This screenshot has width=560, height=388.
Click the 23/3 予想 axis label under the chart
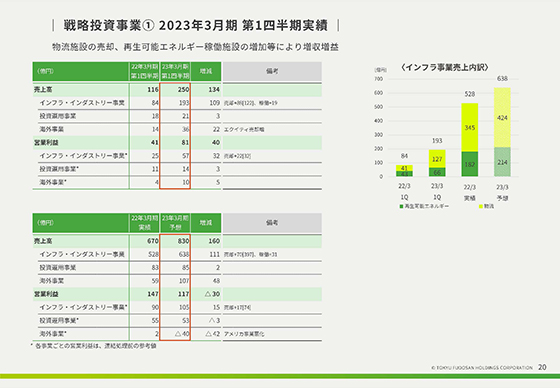502,192
